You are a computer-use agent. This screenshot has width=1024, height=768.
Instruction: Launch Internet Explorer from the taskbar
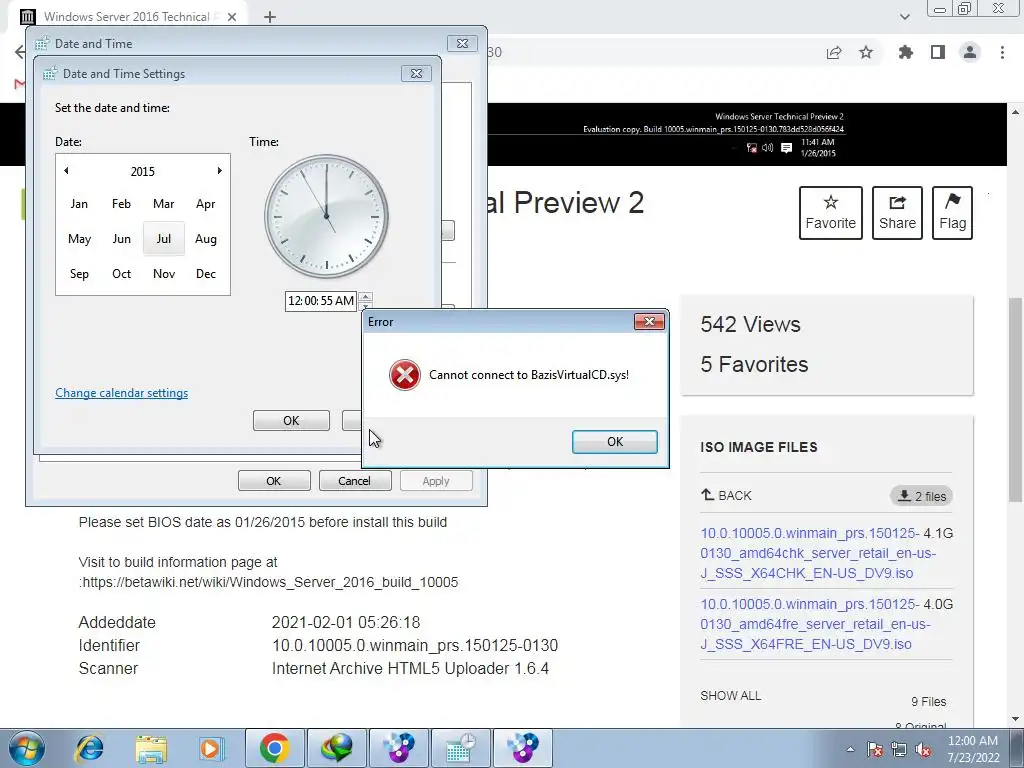89,748
